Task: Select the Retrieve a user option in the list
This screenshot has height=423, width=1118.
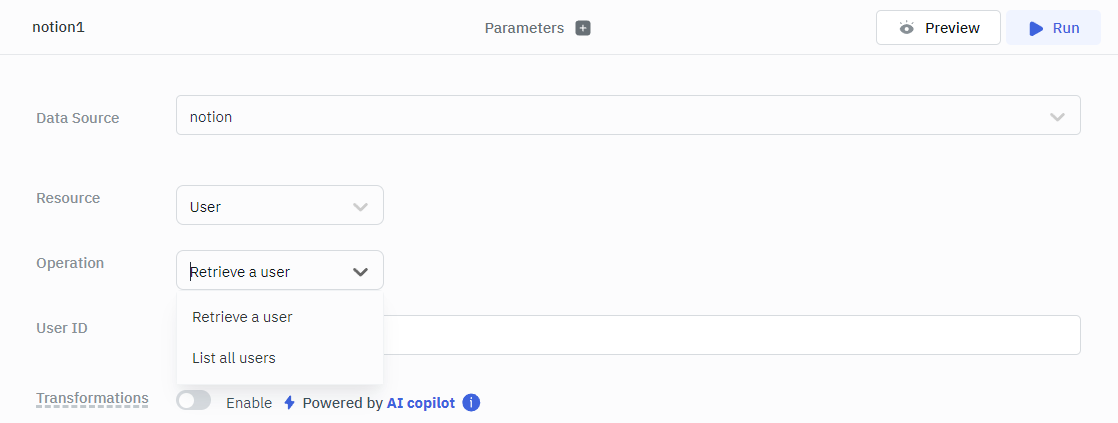Action: 242,317
